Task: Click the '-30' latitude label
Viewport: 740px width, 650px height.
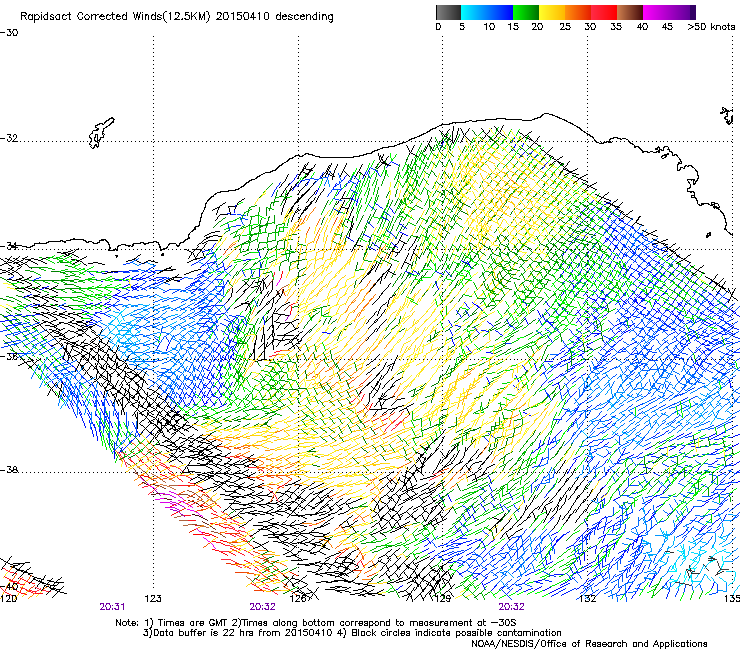Action: [9, 33]
